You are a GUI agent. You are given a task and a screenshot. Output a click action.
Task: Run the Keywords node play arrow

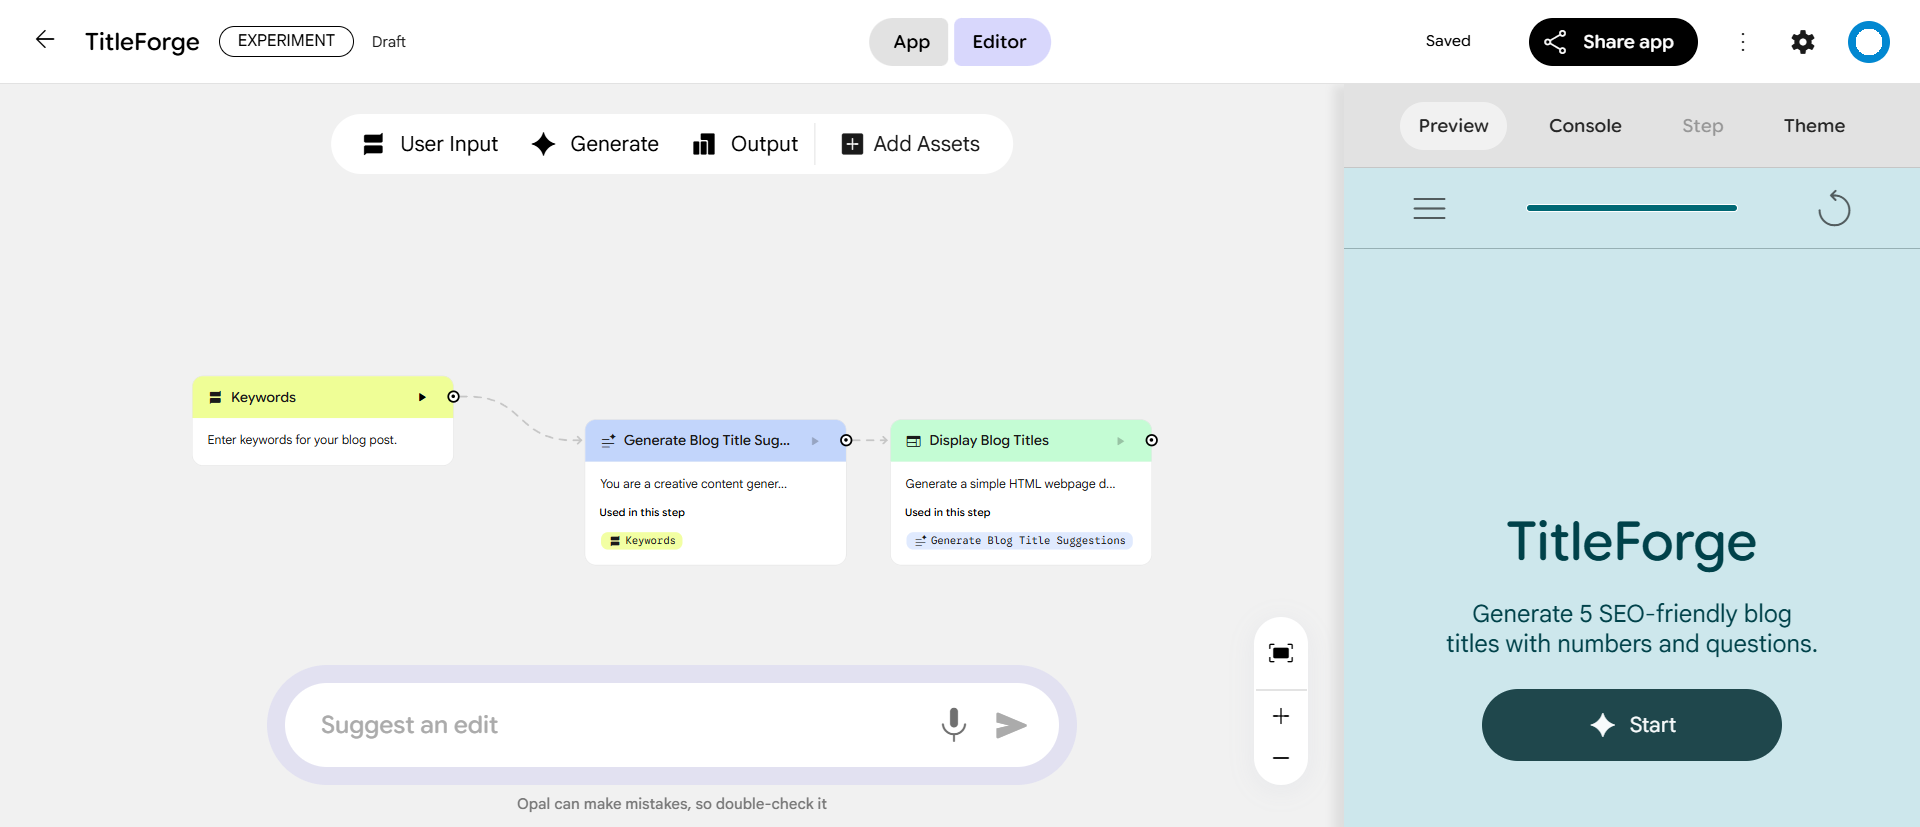(422, 397)
